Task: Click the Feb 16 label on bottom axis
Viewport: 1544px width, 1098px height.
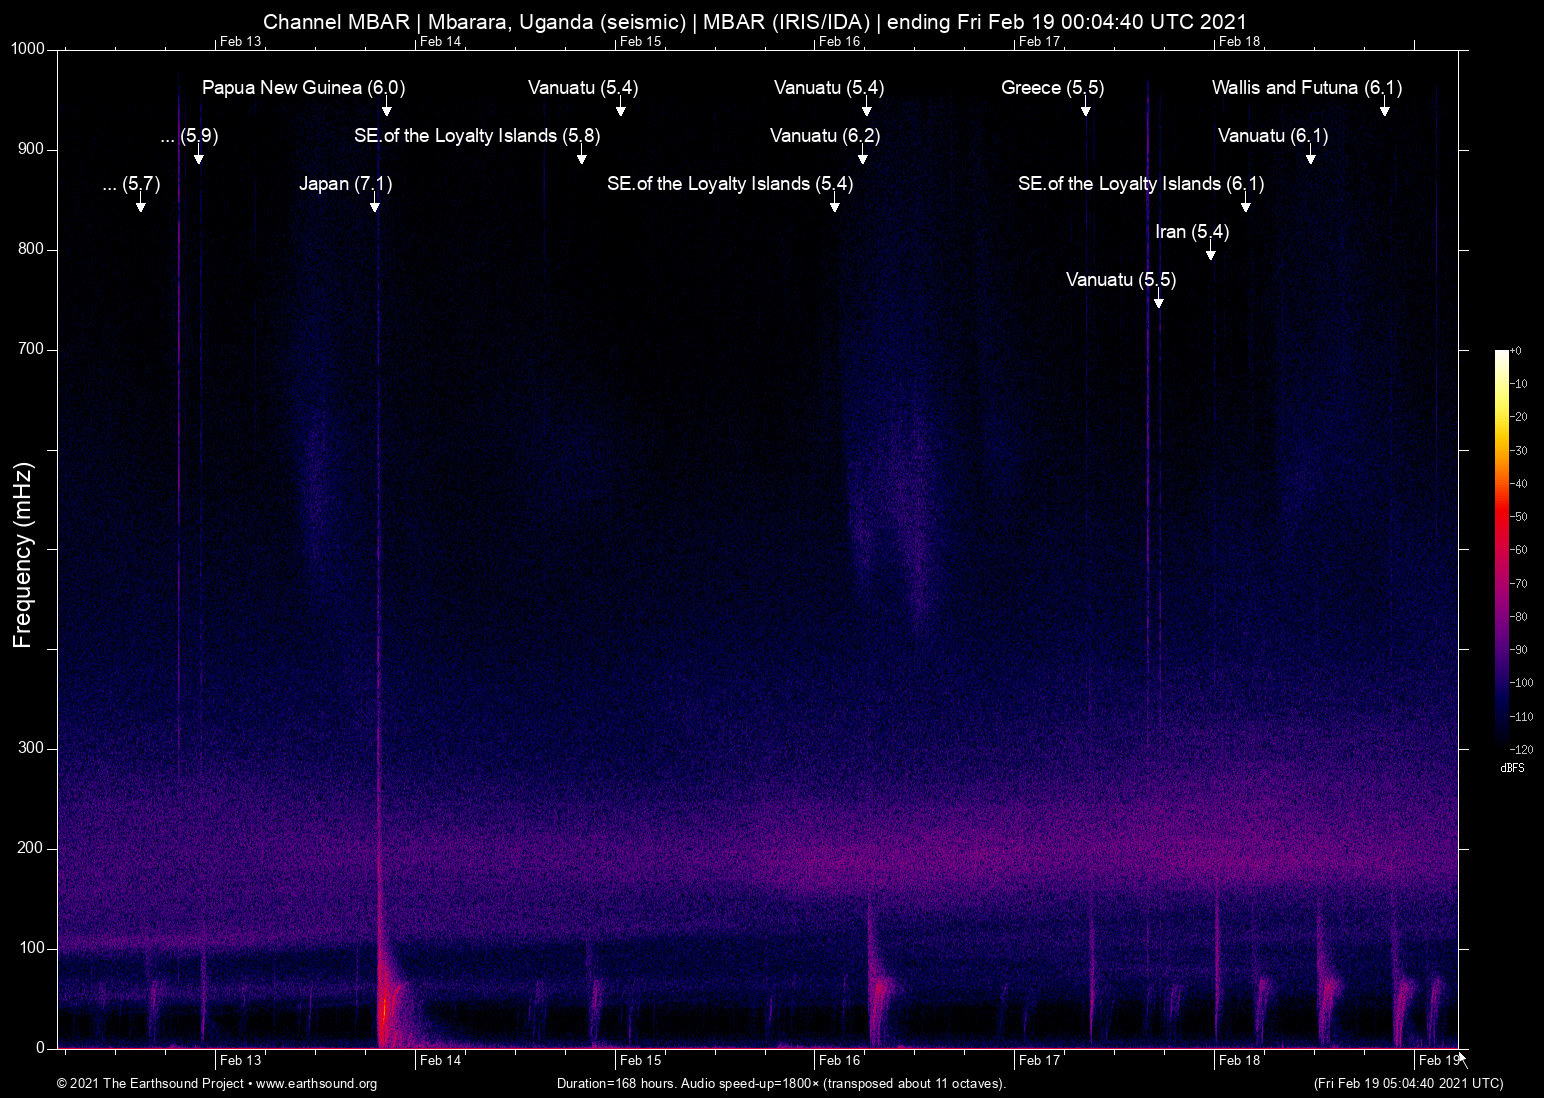Action: point(839,1061)
